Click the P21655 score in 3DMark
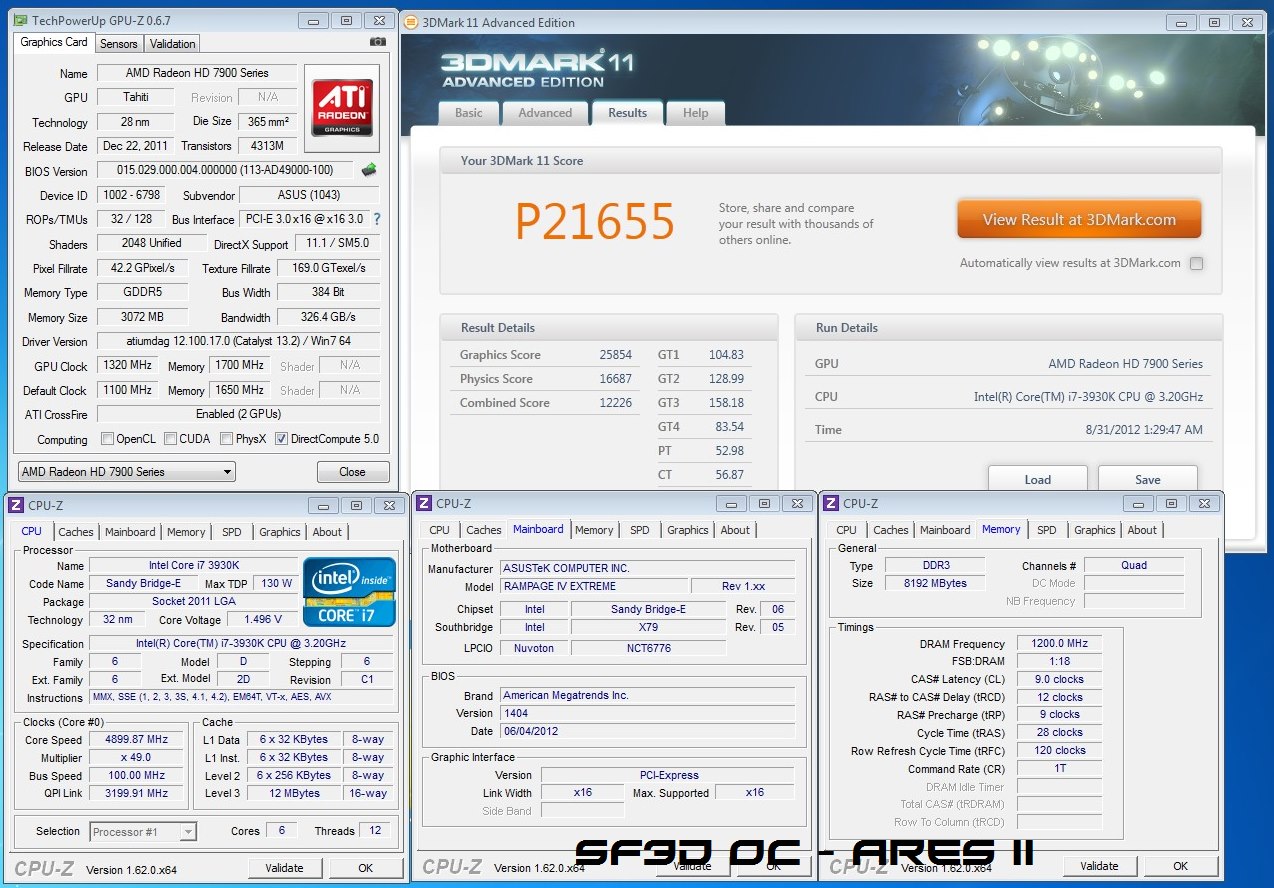The height and width of the screenshot is (888, 1274). pos(595,221)
